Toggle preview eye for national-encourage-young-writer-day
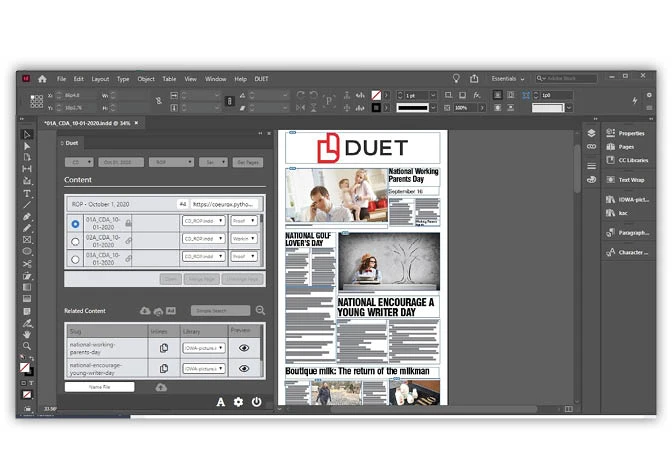The image size is (672, 462). [x=244, y=368]
